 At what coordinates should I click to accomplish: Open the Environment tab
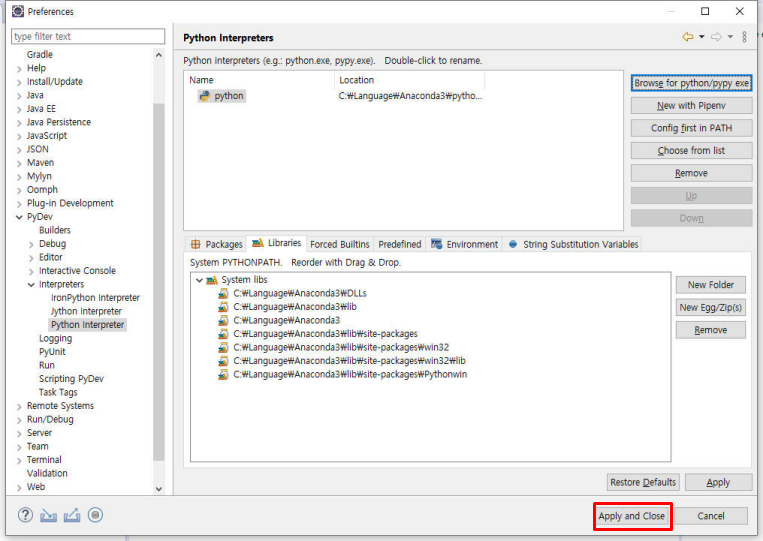[x=465, y=244]
